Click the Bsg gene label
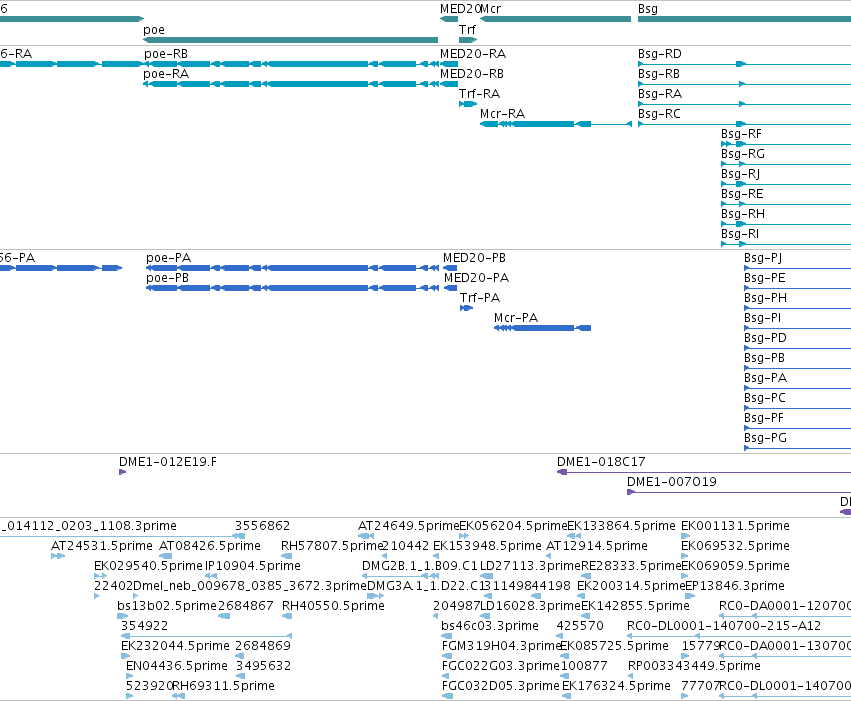This screenshot has height=701, width=851. pyautogui.click(x=648, y=9)
